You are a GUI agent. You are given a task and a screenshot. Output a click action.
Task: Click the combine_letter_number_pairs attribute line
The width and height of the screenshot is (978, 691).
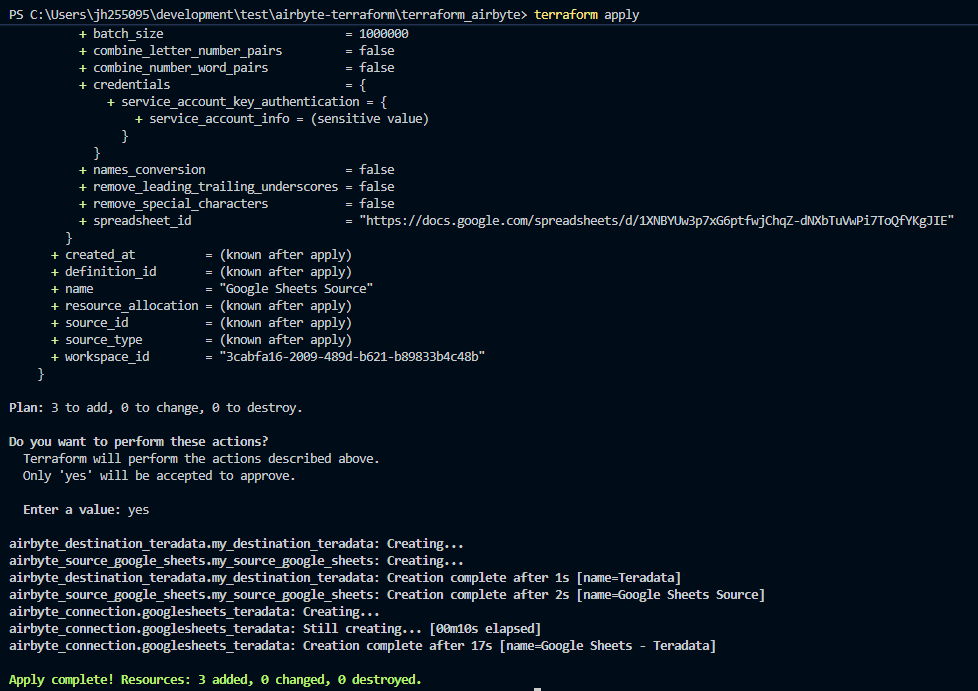click(x=237, y=51)
